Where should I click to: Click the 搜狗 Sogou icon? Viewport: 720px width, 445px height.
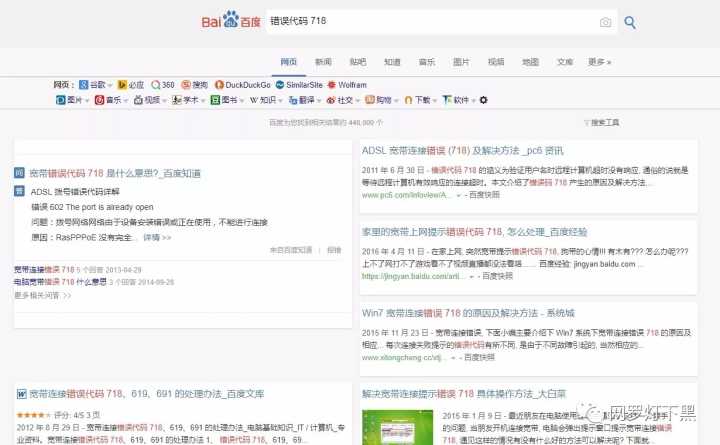pyautogui.click(x=186, y=85)
